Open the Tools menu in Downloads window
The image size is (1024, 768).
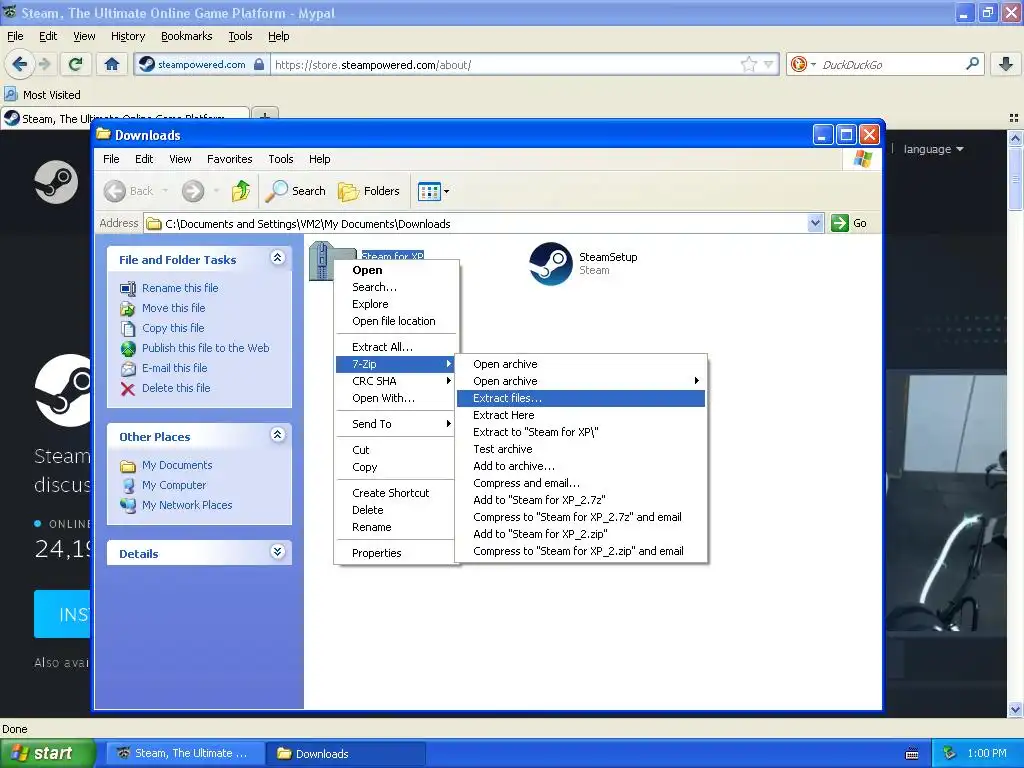click(x=281, y=159)
